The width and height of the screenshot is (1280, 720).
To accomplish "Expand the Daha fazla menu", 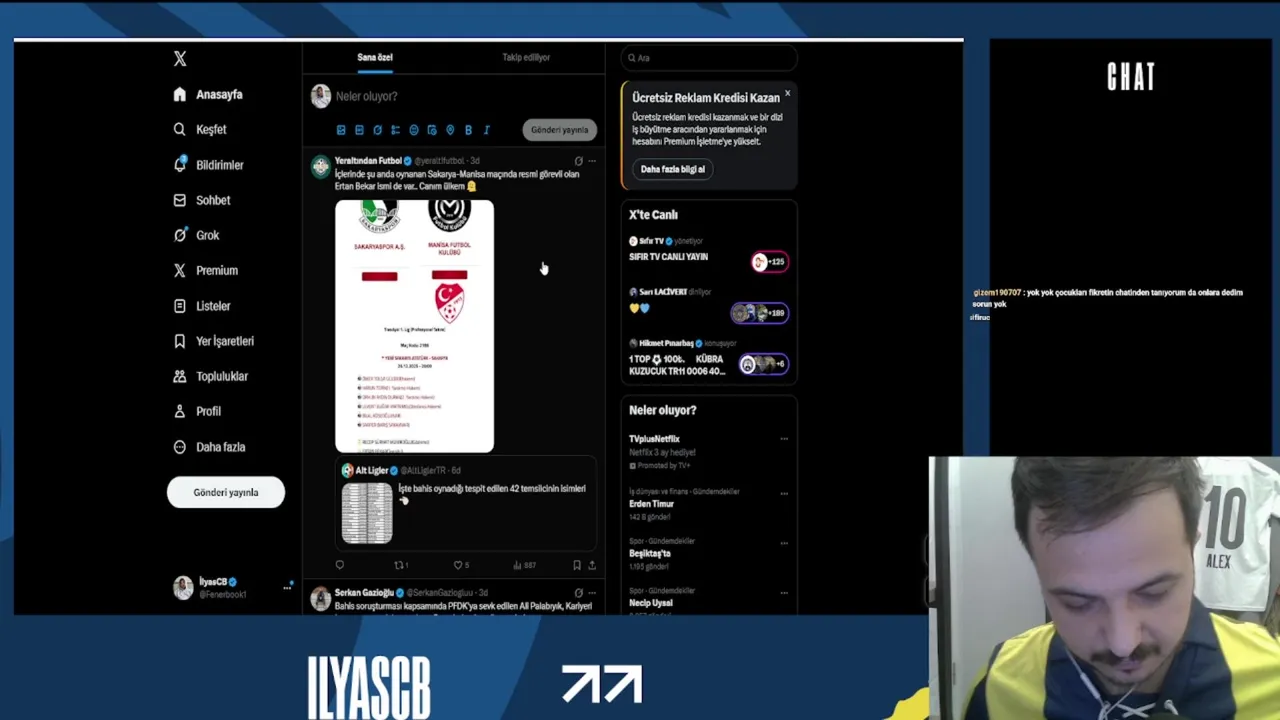I will (x=209, y=447).
